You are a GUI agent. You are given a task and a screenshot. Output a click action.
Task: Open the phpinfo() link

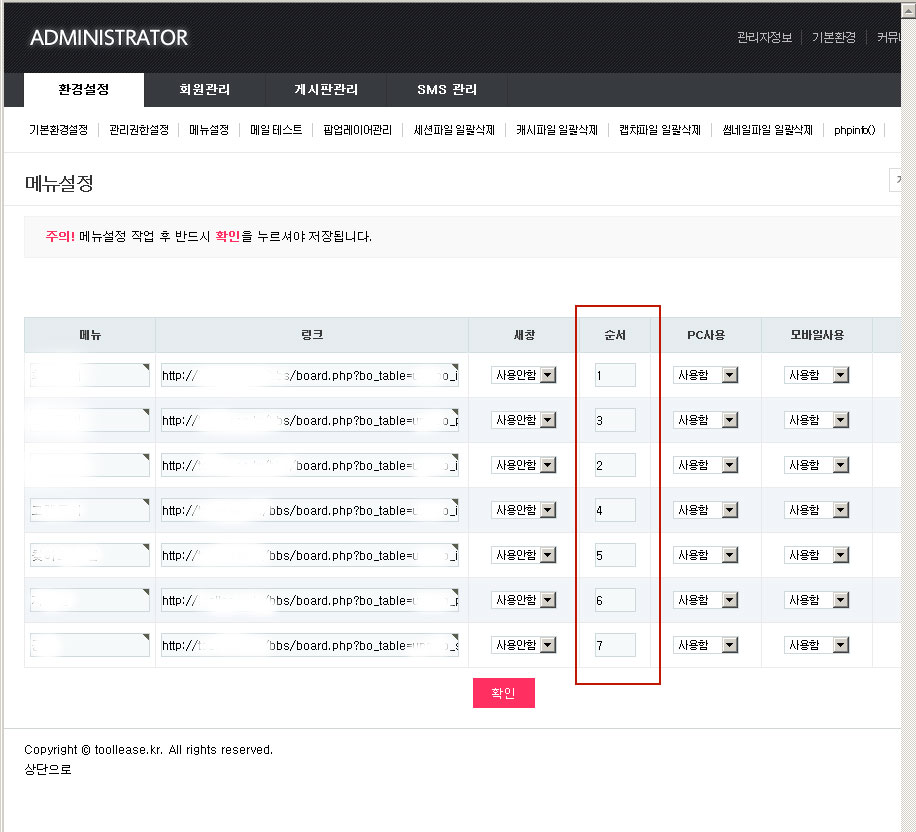(x=855, y=130)
